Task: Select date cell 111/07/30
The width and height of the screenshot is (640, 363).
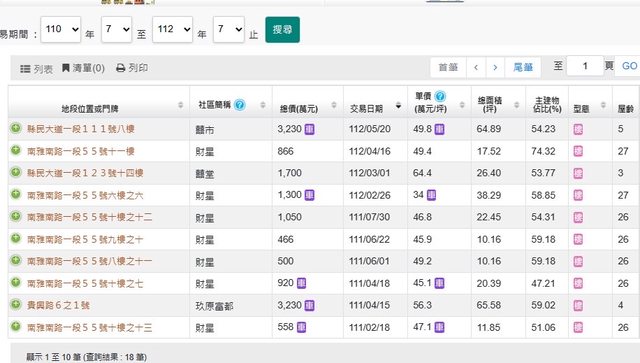Action: tap(369, 217)
